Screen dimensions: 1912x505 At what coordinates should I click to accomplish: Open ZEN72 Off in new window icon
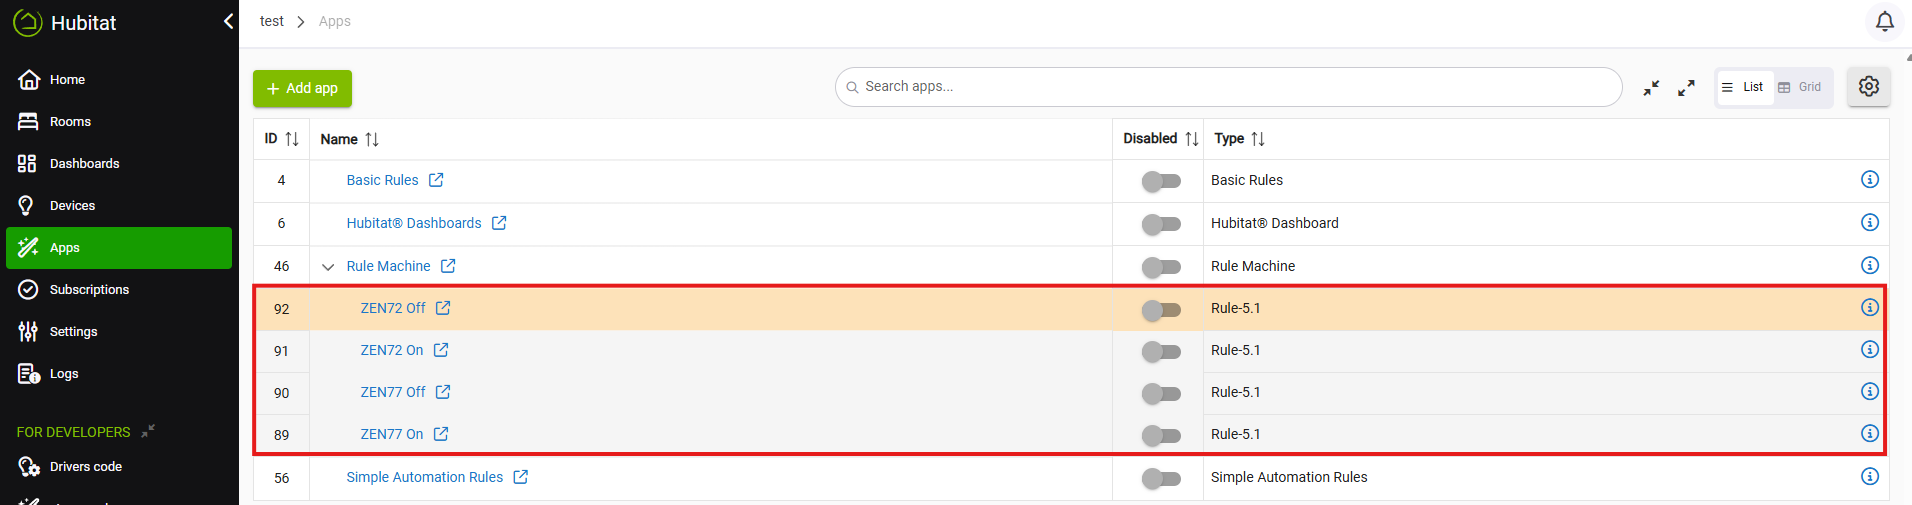[x=443, y=308]
